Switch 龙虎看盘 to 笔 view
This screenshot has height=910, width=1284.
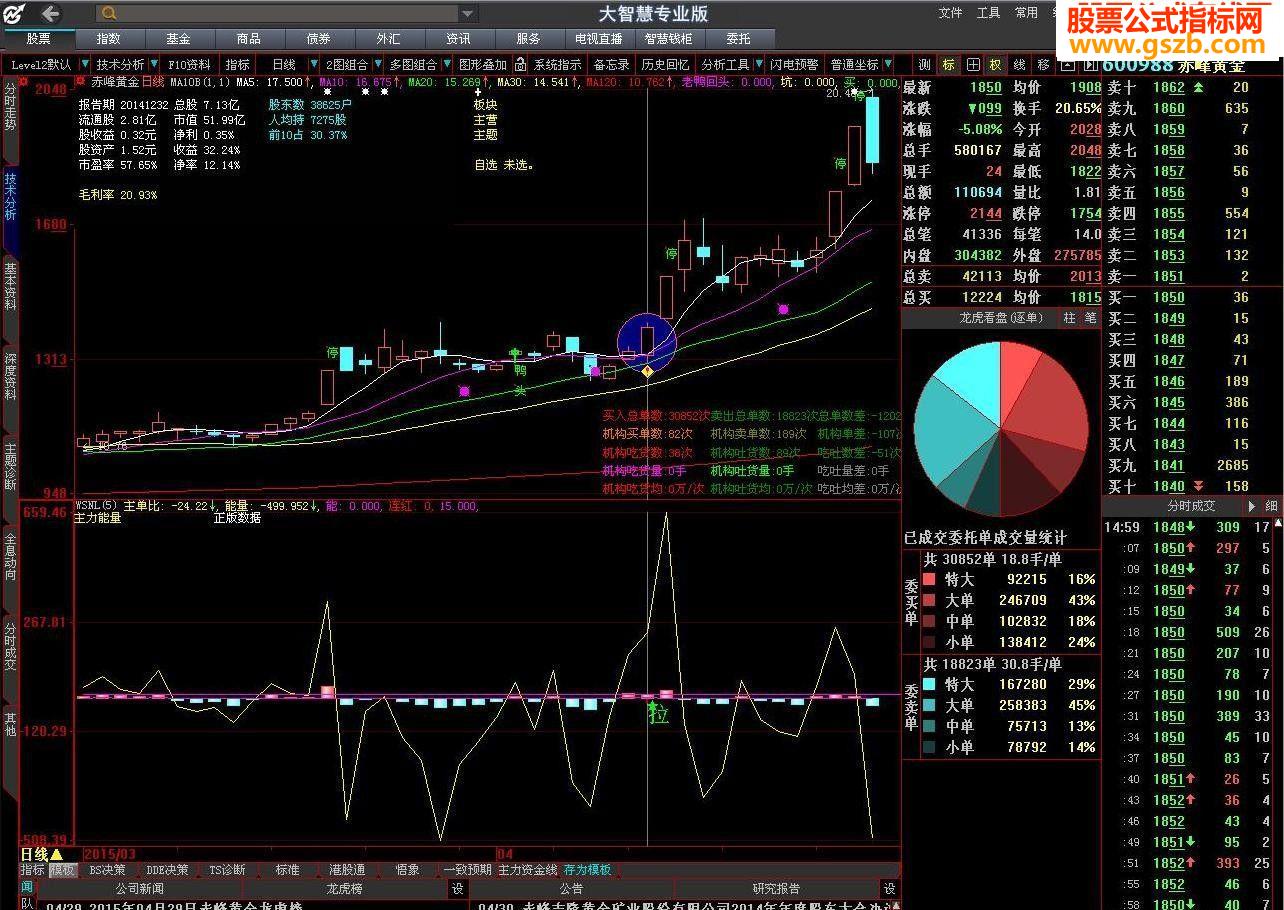click(x=1090, y=318)
